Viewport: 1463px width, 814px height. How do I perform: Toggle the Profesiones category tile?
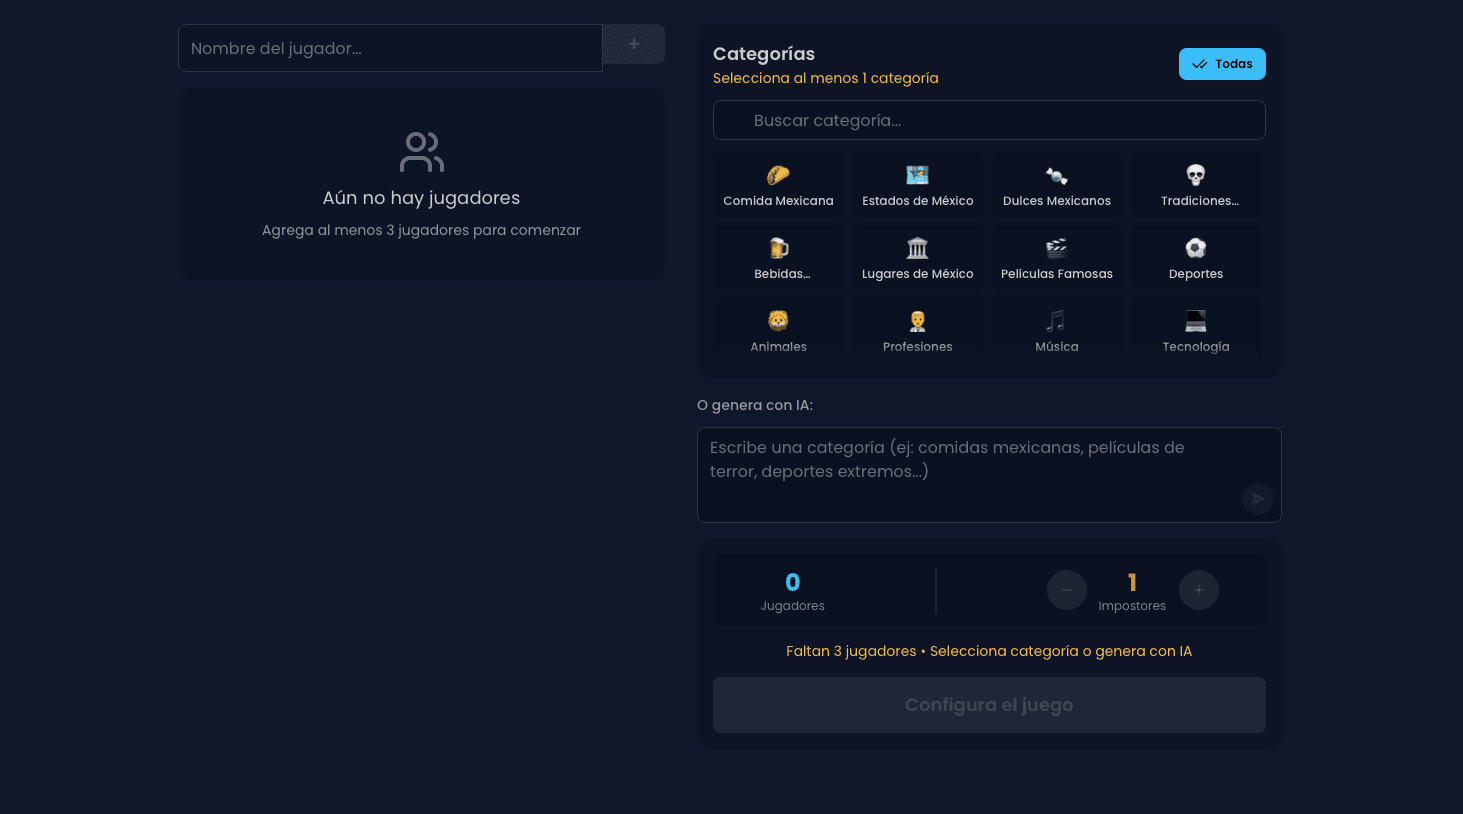(x=917, y=331)
